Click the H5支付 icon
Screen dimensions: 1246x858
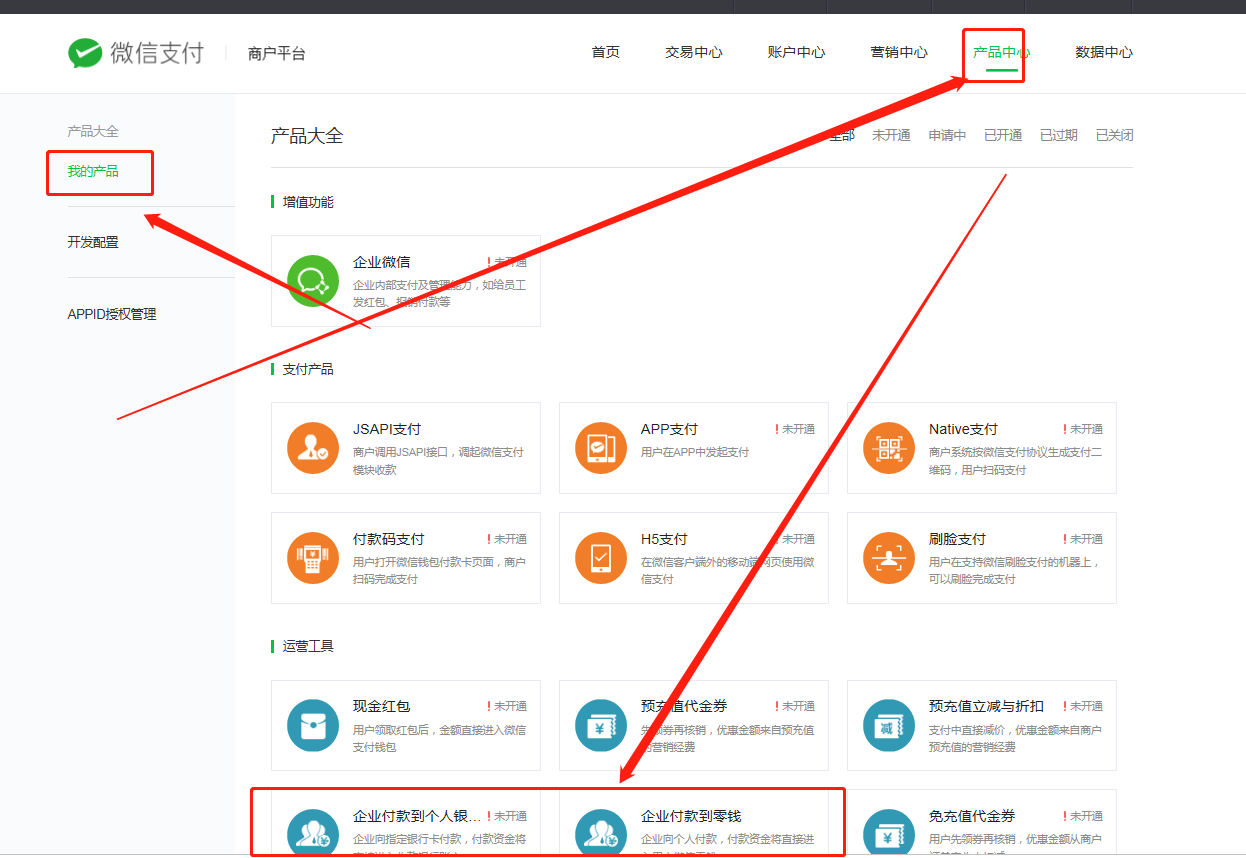point(601,558)
